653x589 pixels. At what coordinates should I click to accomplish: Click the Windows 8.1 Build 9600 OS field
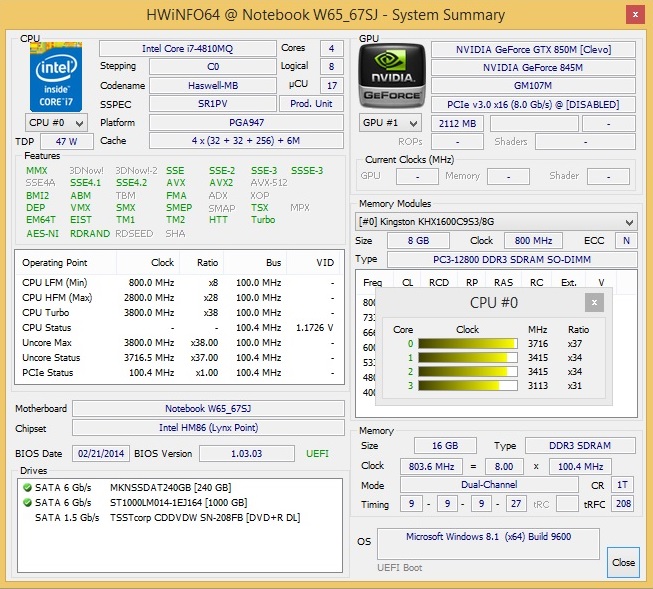[489, 544]
